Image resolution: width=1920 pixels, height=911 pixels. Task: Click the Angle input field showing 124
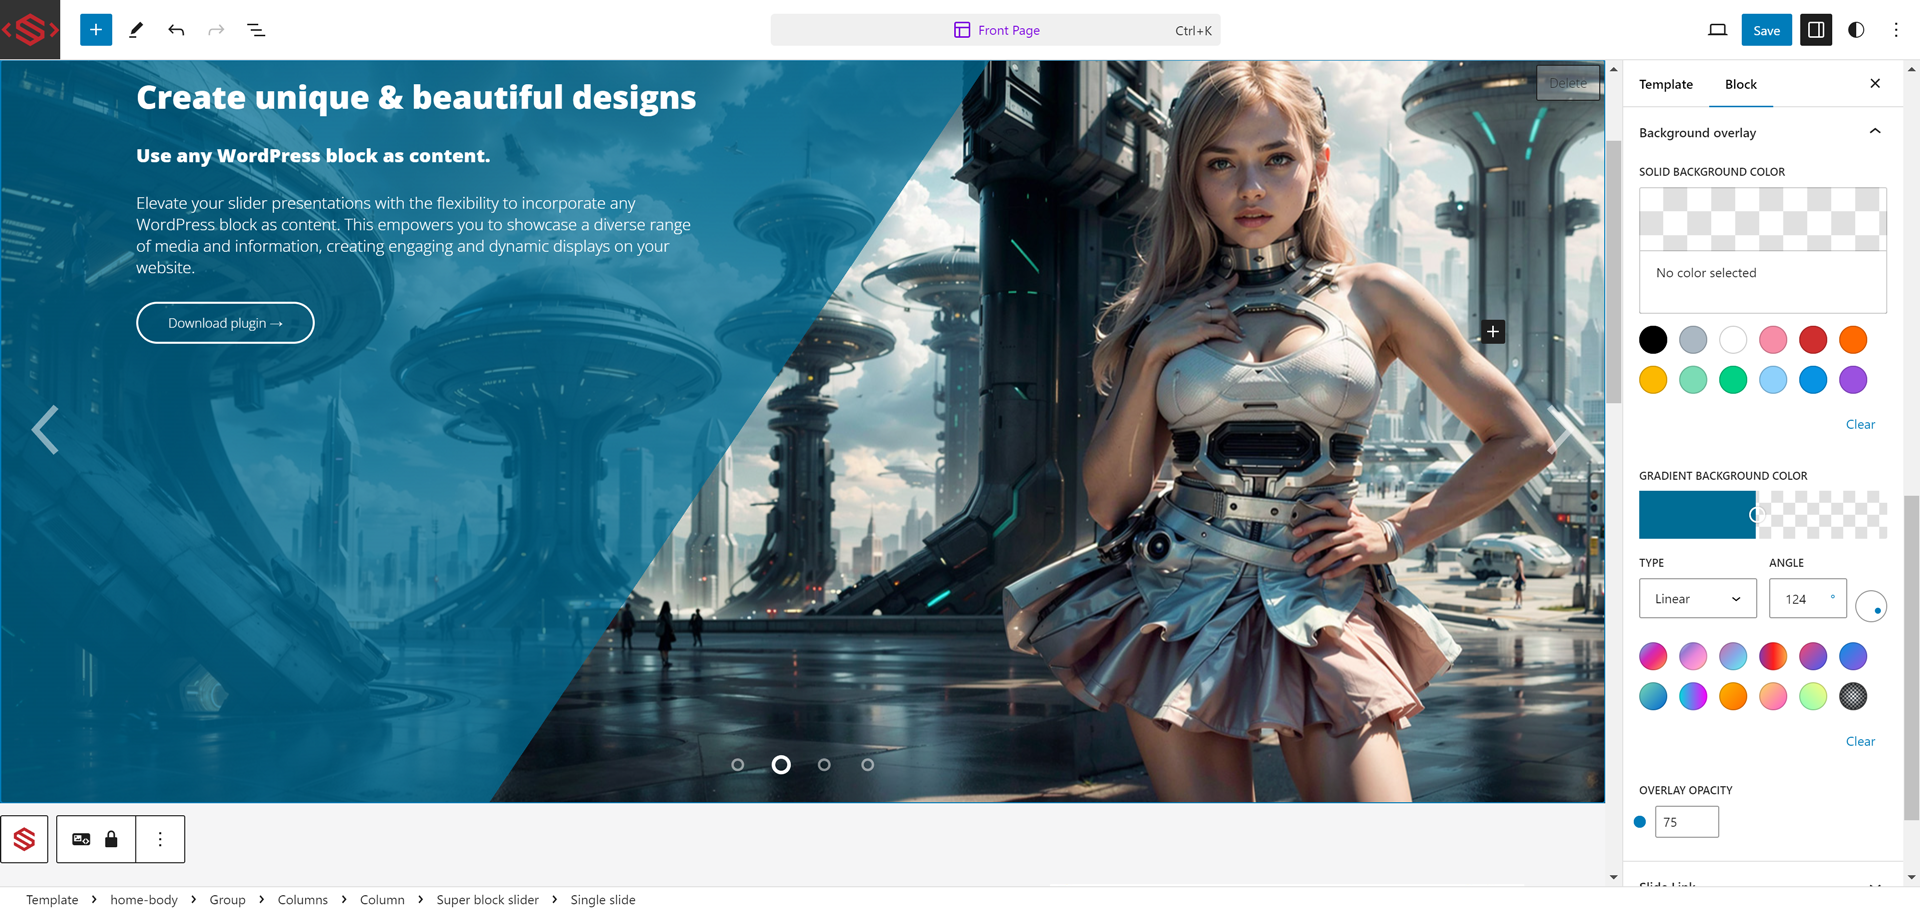(x=1799, y=599)
